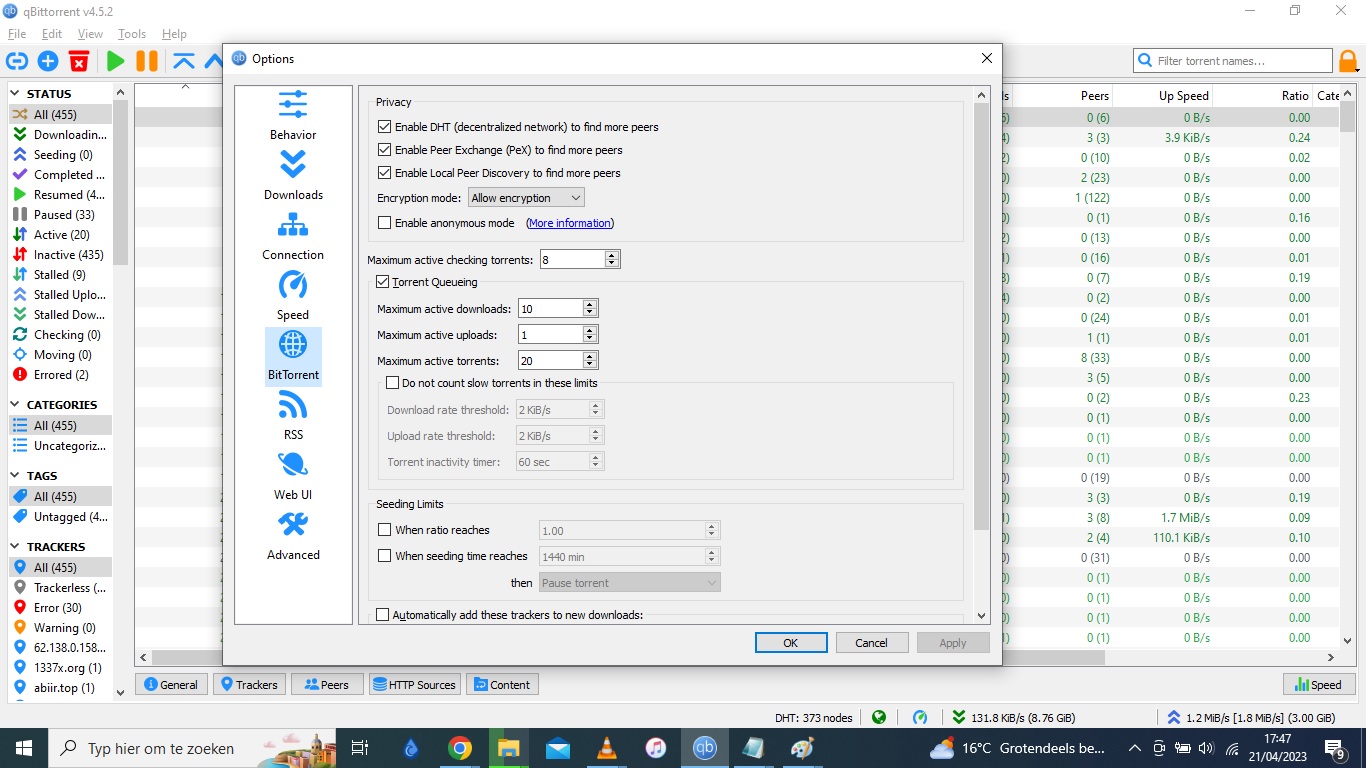Increase Maximum active checking torrents value
This screenshot has height=768, width=1366.
[612, 255]
